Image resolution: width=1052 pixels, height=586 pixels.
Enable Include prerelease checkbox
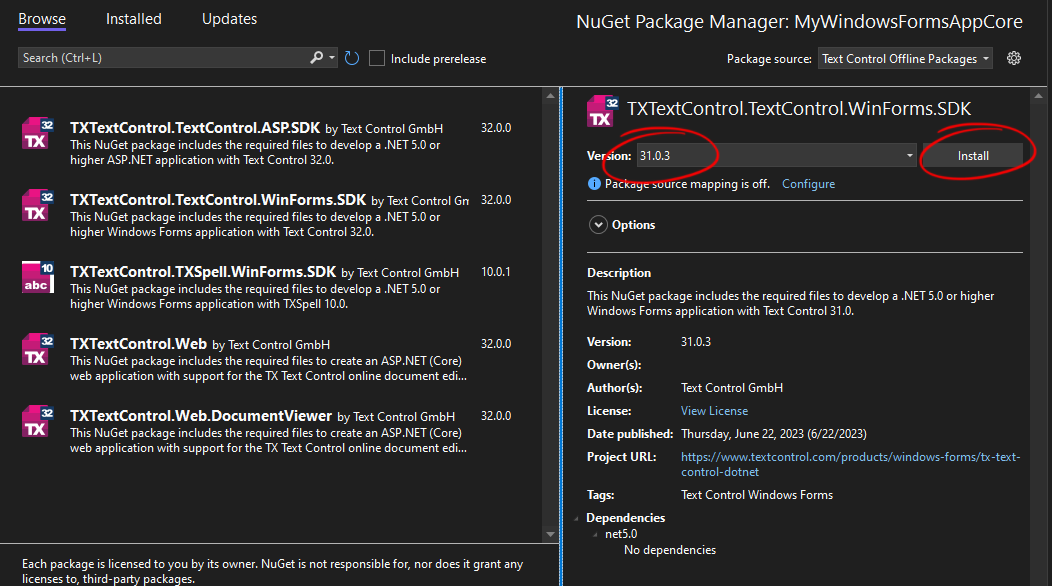377,58
